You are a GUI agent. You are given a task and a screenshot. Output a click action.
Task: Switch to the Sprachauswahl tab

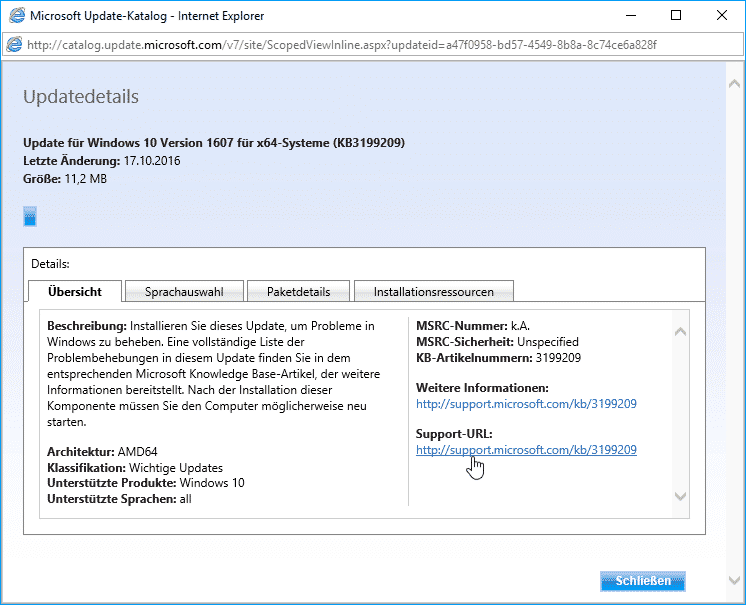pos(184,292)
